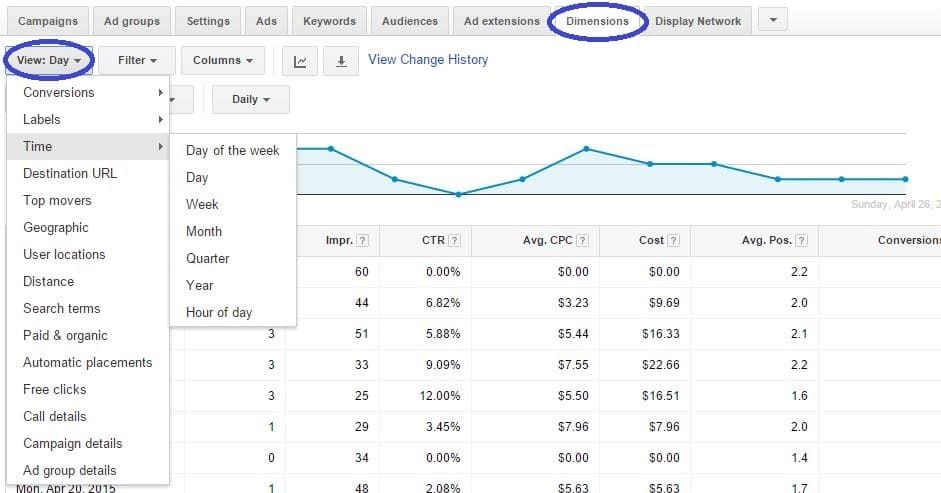Choose Free clicks view option
941x493 pixels.
pos(88,390)
